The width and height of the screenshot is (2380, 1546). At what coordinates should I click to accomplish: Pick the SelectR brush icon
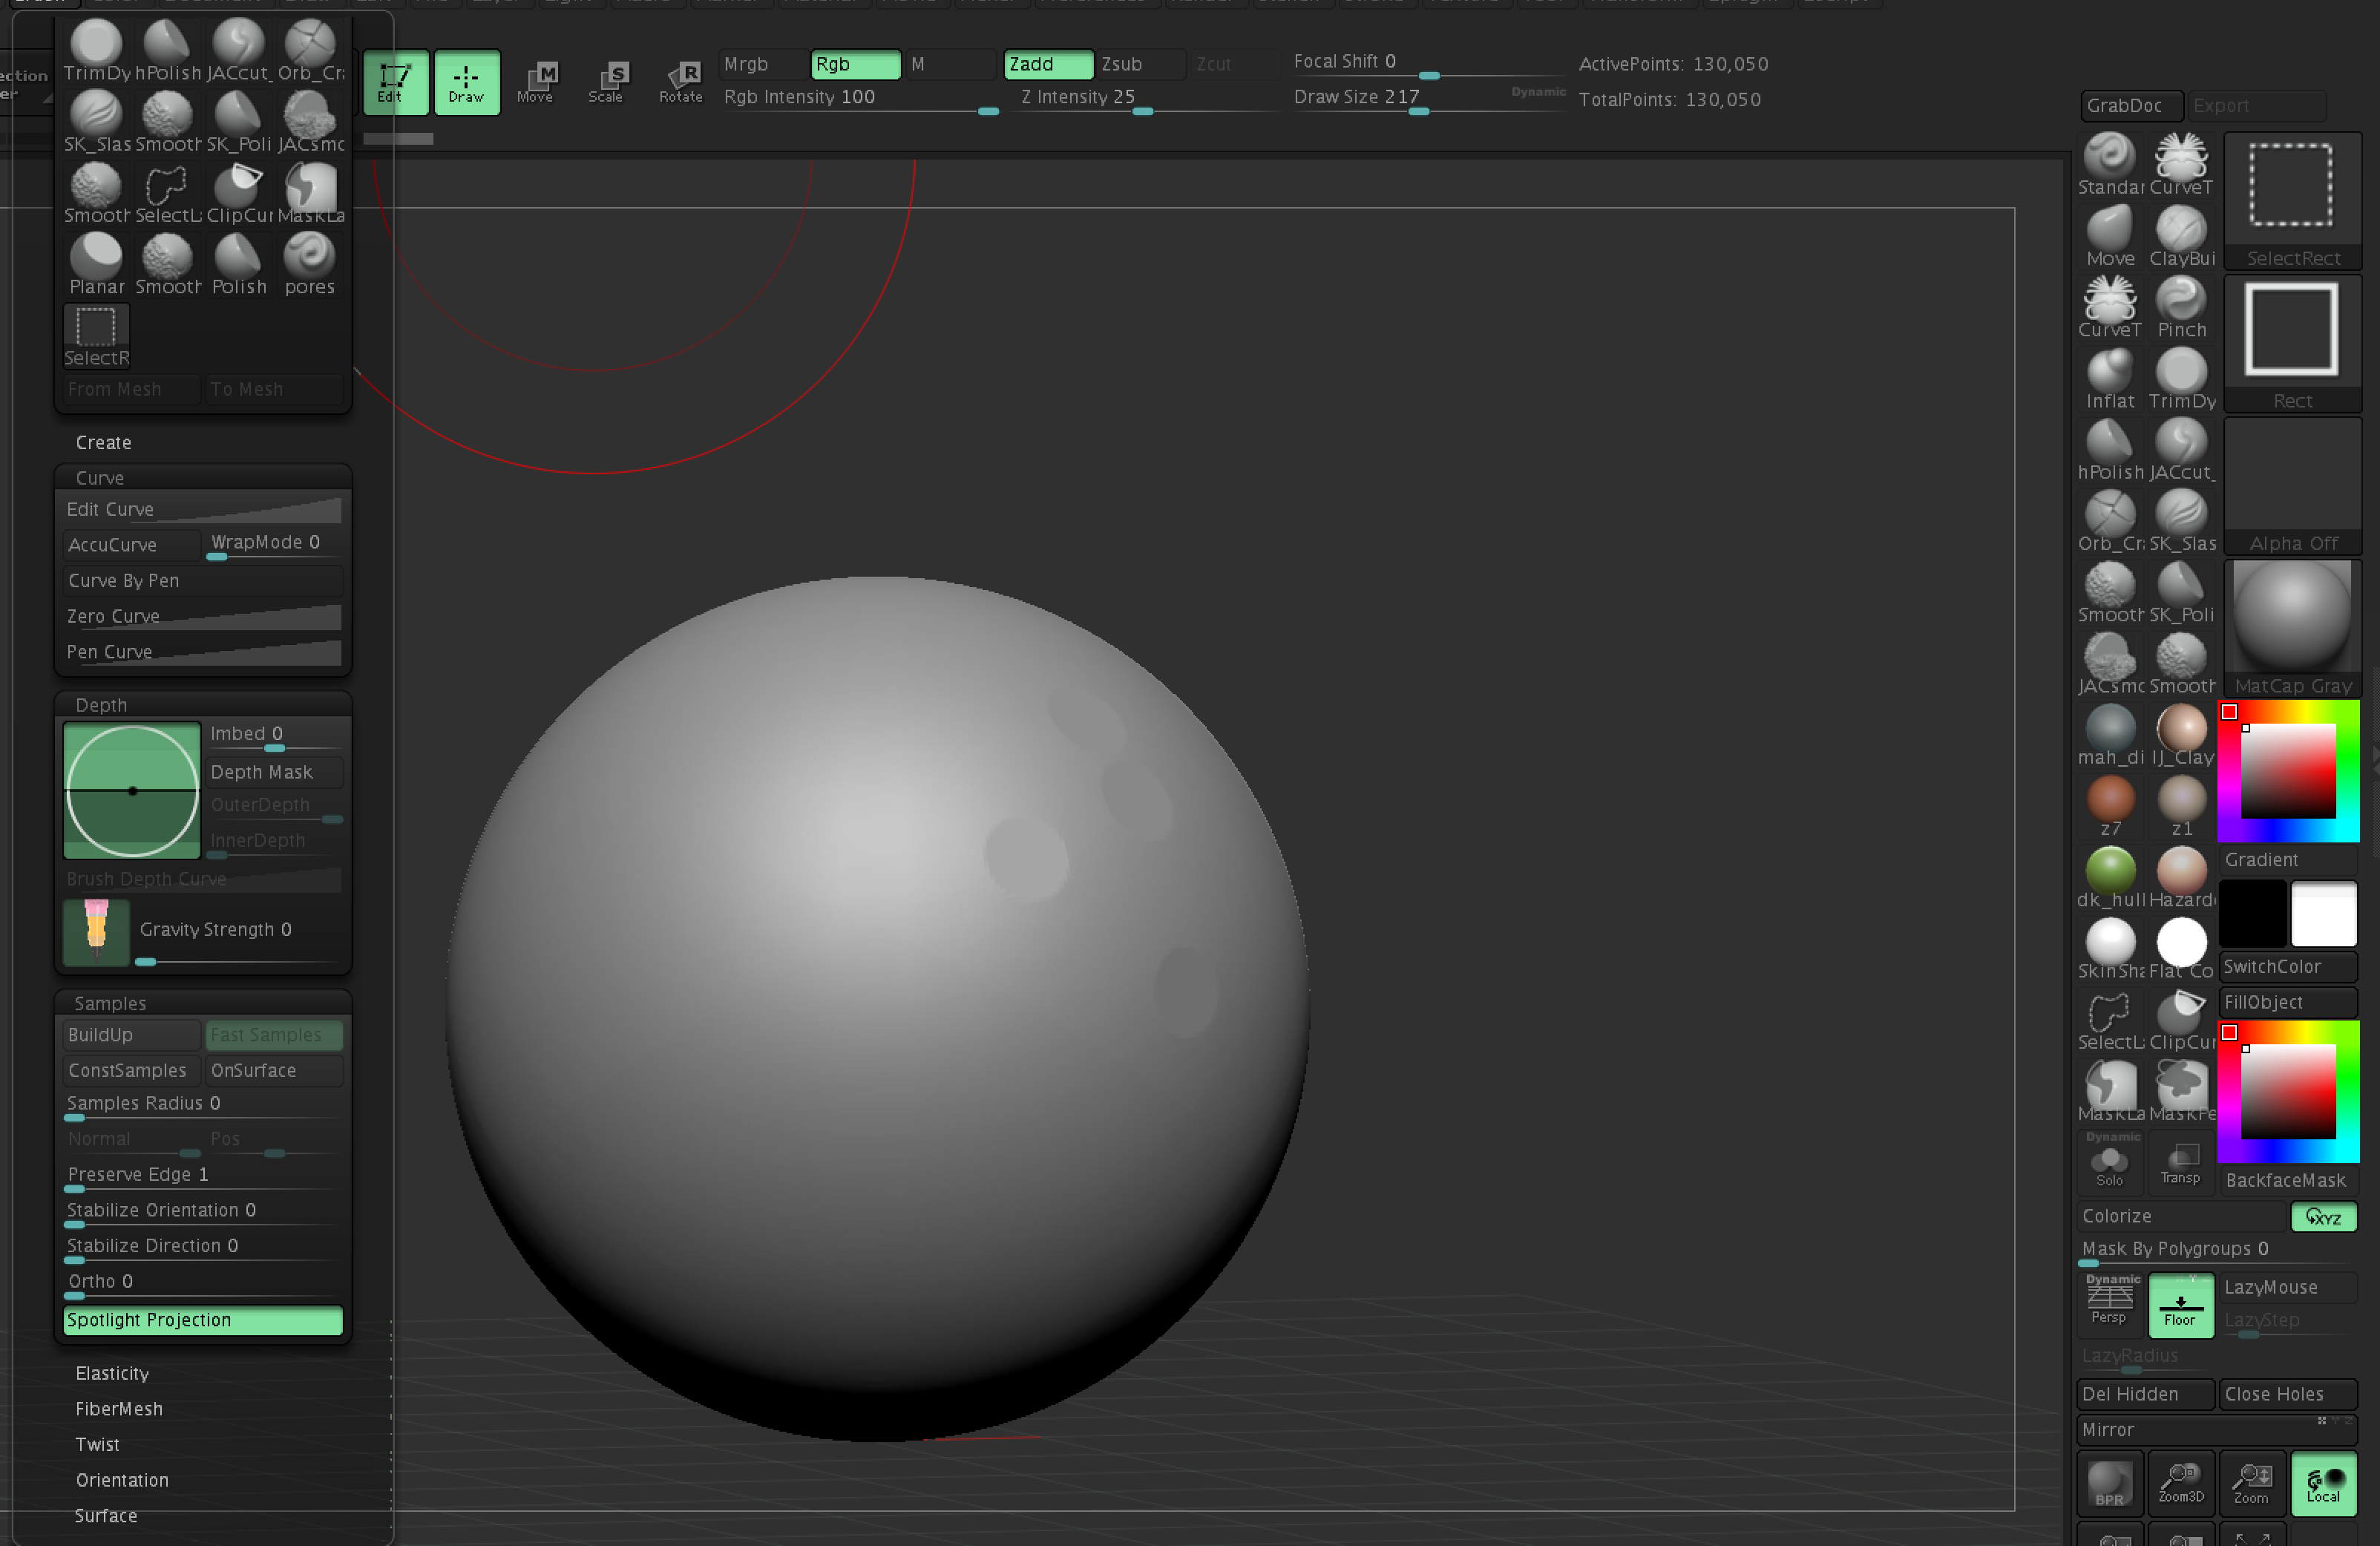[97, 336]
